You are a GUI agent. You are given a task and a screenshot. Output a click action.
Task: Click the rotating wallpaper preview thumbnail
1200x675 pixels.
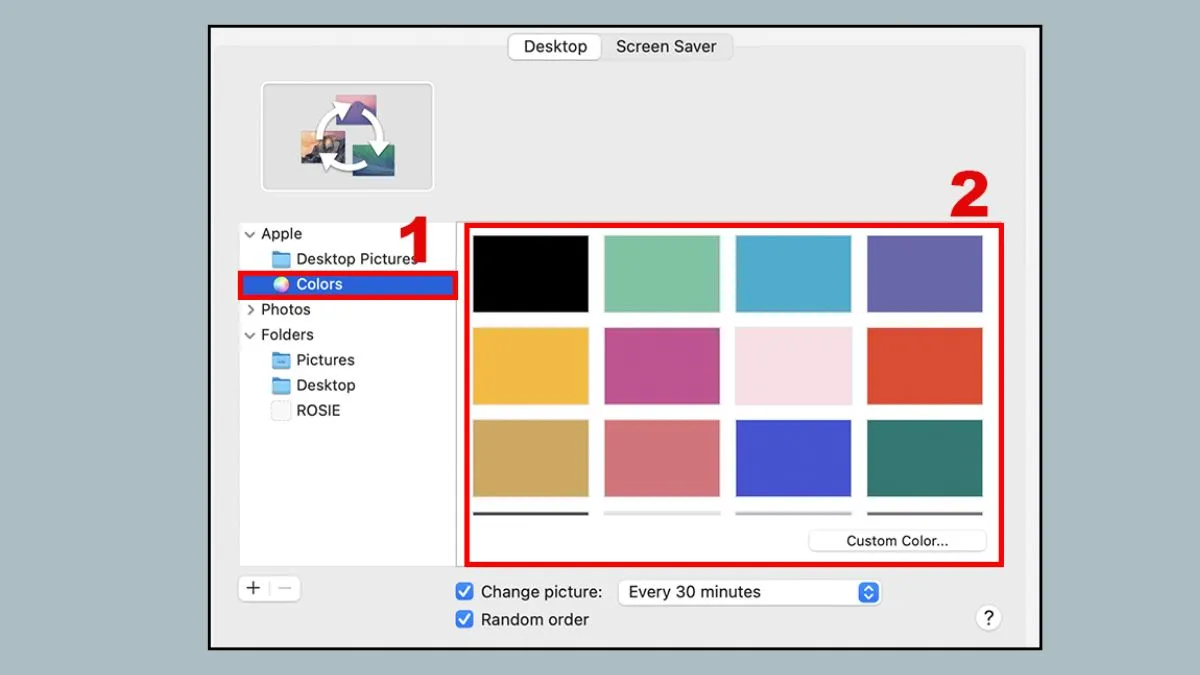click(x=348, y=136)
